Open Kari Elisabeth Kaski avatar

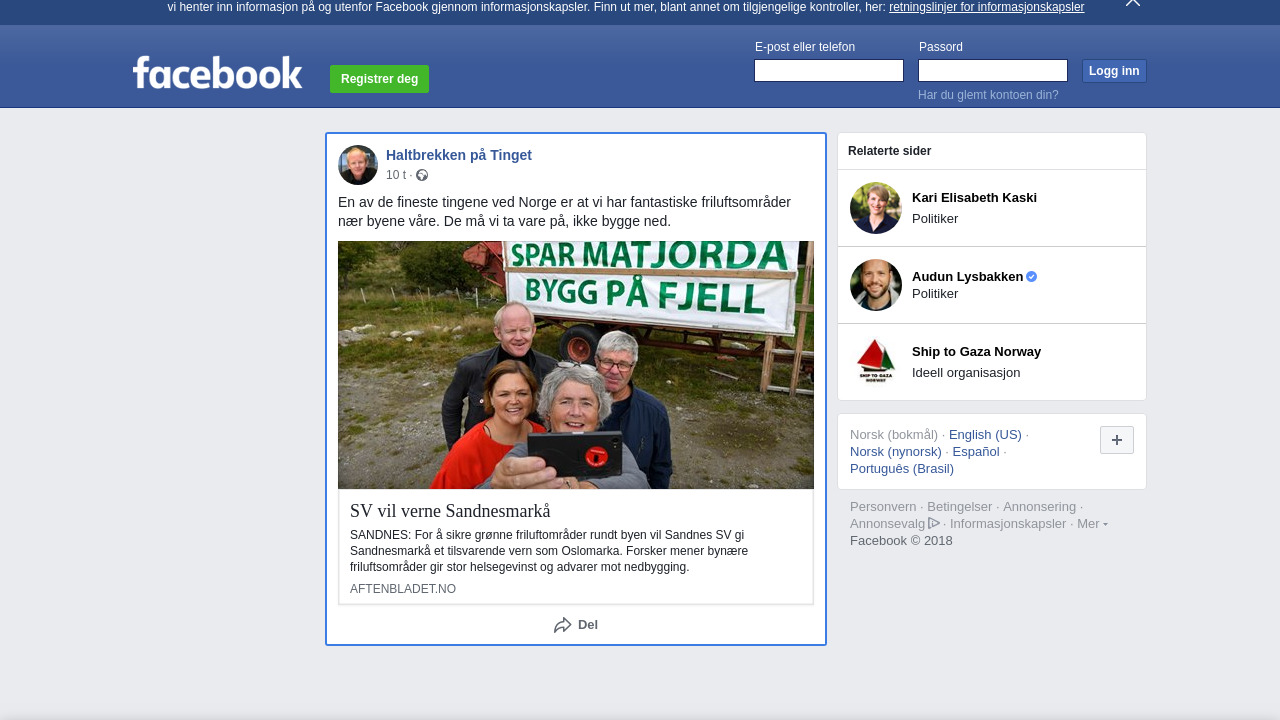click(876, 208)
